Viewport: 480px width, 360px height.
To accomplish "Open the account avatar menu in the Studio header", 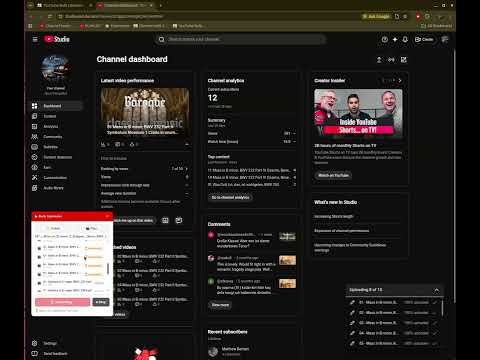I will click(x=445, y=39).
